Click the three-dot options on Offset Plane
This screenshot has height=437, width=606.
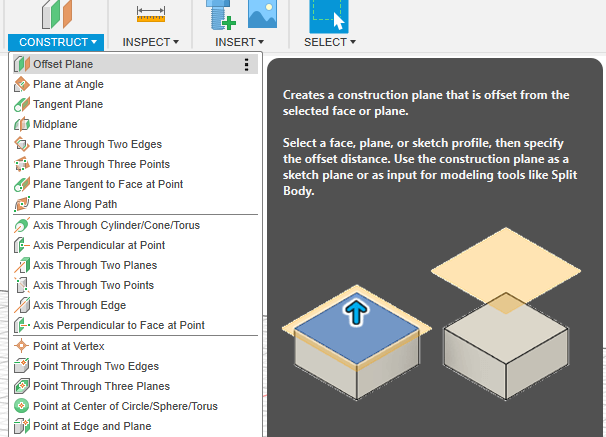(246, 64)
